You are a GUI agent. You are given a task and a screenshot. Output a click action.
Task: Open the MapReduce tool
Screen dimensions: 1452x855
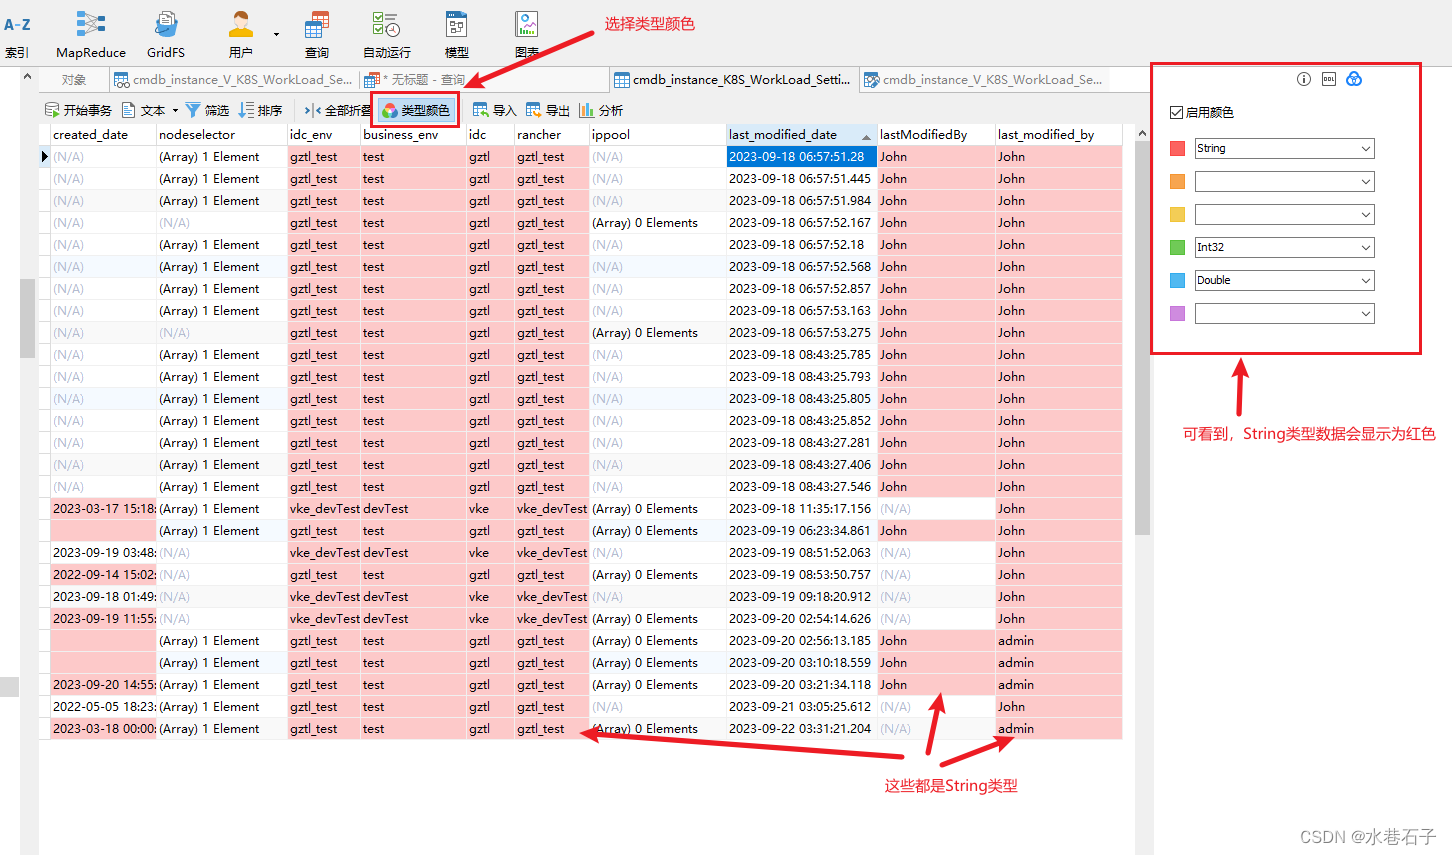[x=91, y=36]
